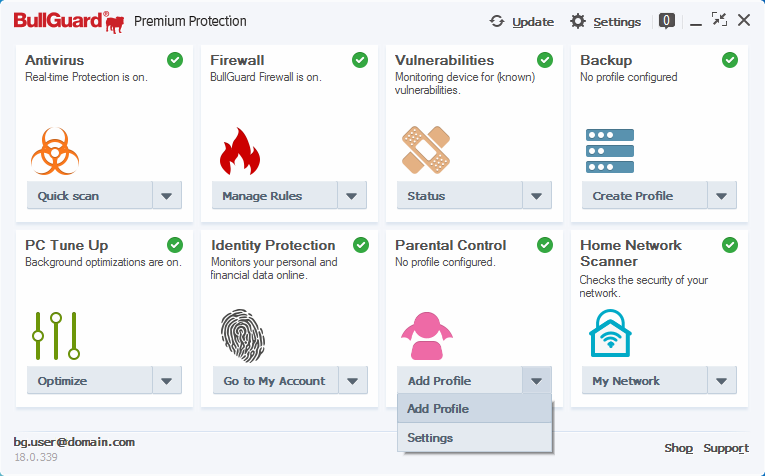This screenshot has height=476, width=765.
Task: Click the green status check on Vulnerabilities
Action: 545,60
